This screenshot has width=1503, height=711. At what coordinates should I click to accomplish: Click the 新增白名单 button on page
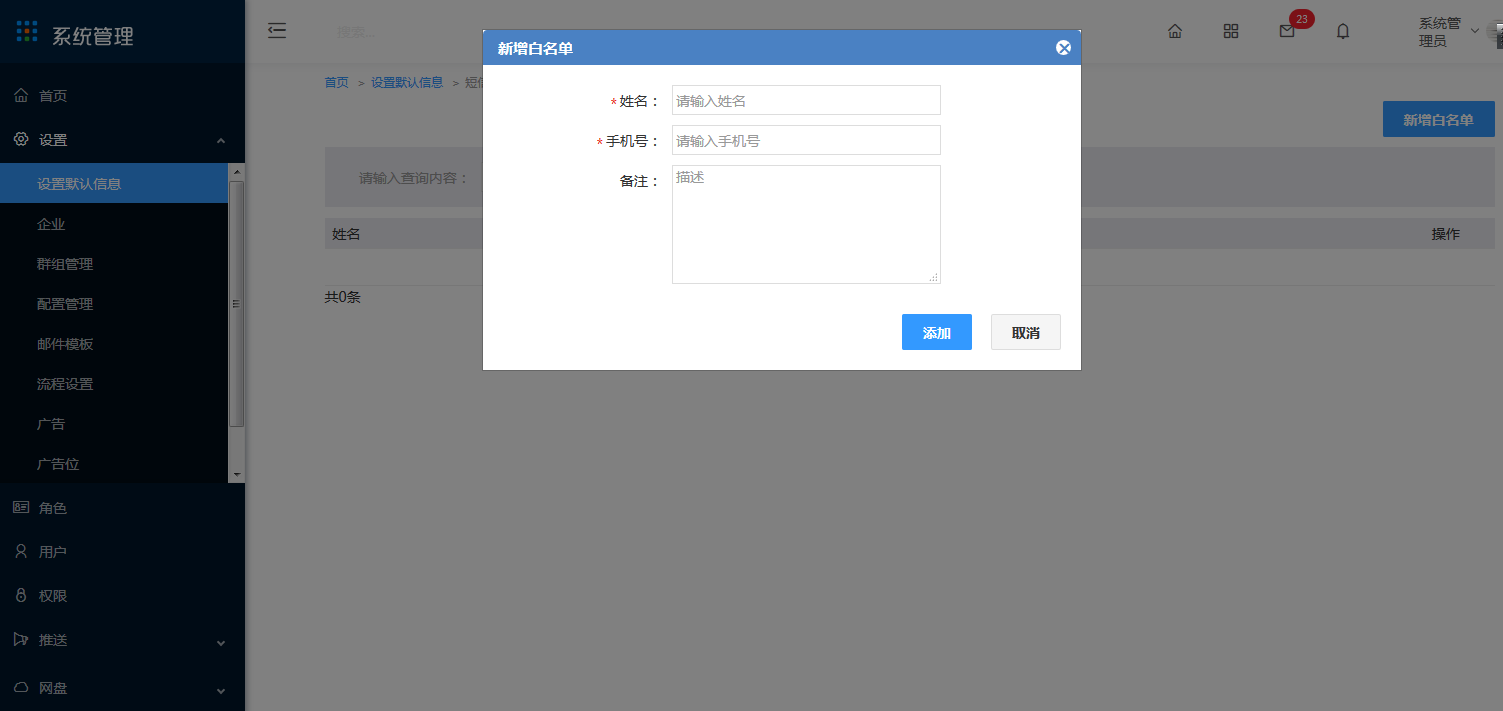coord(1438,119)
